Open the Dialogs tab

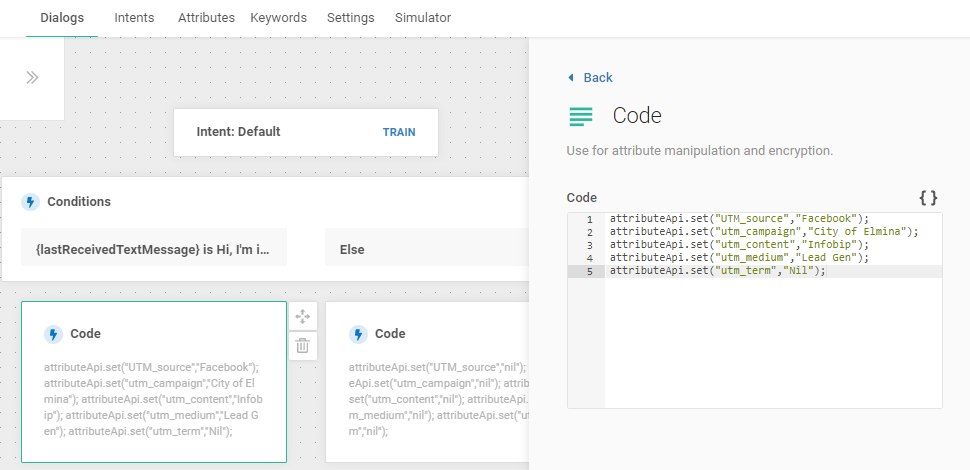pos(62,18)
